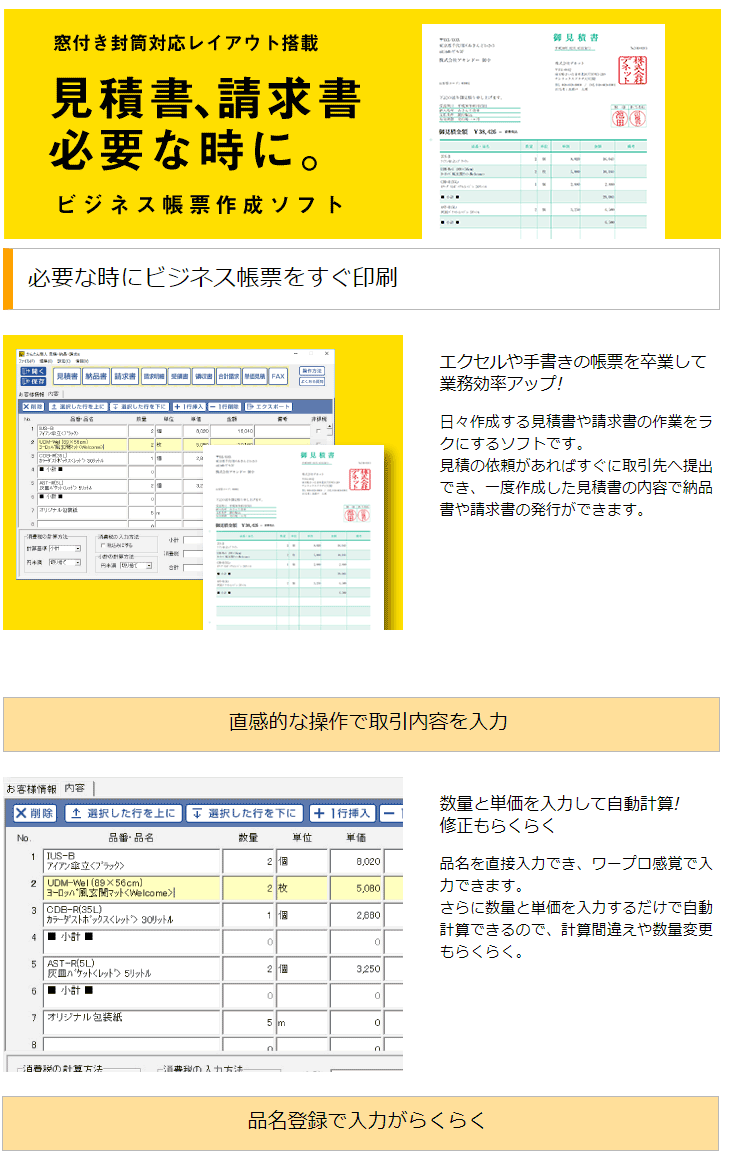730x1160 pixels.
Task: Select 見積書 document button in small window screenshot
Action: coord(67,377)
